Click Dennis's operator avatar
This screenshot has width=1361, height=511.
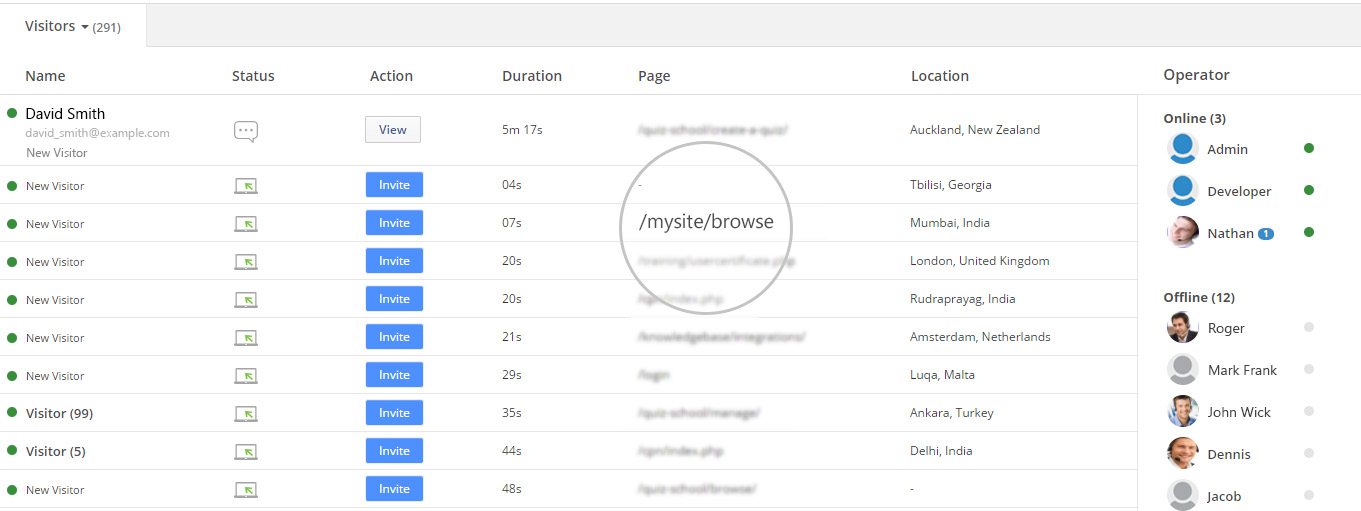click(x=1183, y=454)
